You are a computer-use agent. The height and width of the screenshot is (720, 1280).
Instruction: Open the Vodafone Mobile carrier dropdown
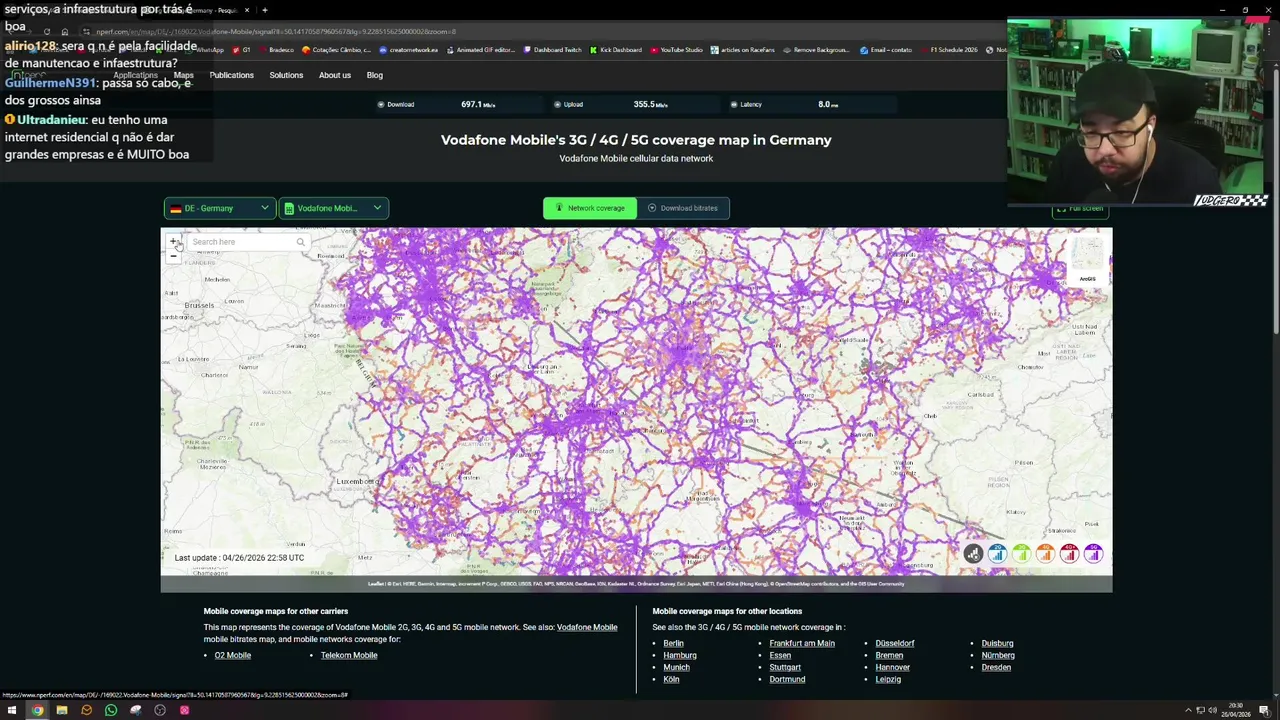tap(333, 208)
